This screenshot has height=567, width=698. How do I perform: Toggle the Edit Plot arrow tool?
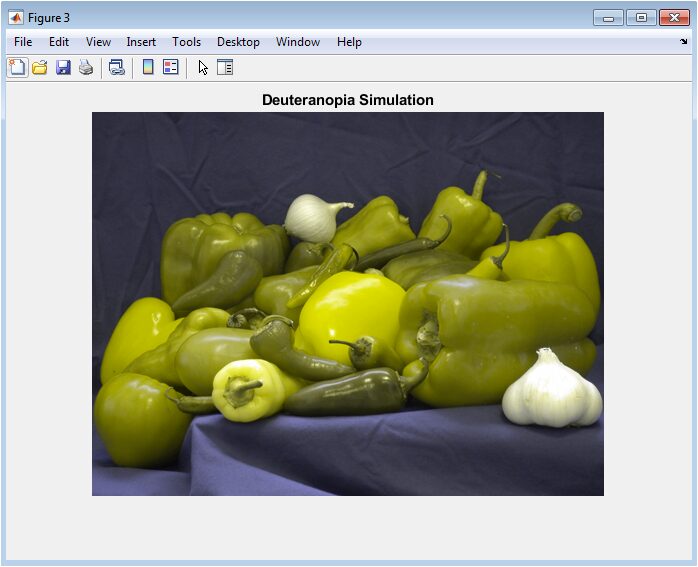202,68
